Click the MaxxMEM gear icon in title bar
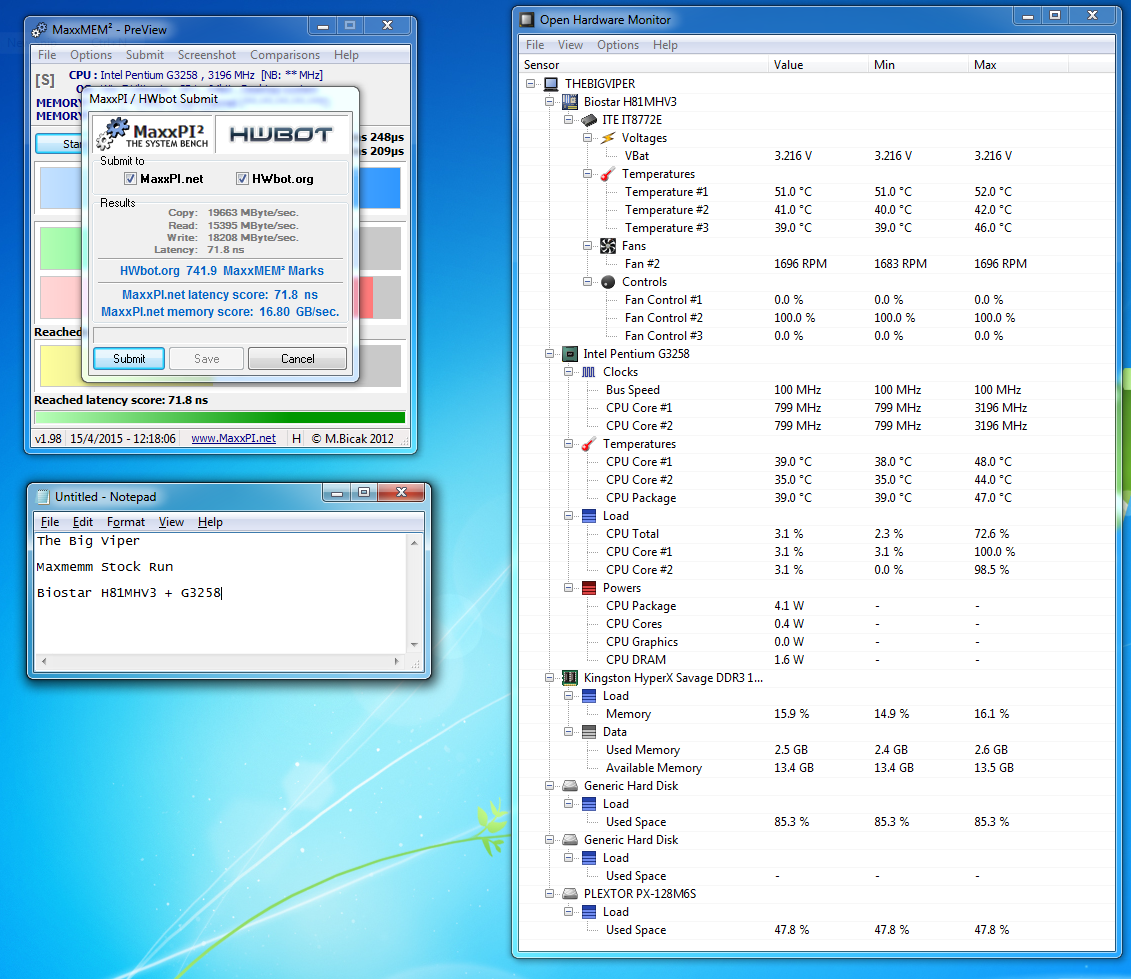 click(x=40, y=30)
